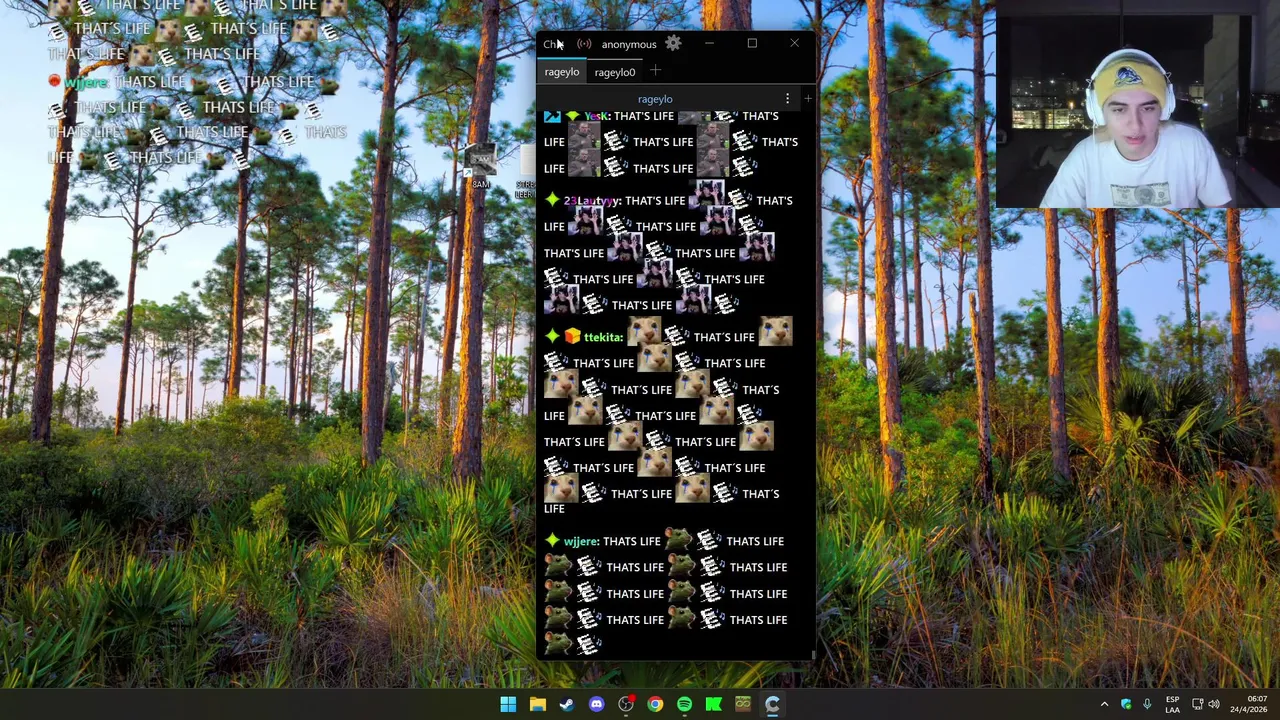Show hidden system tray icons
This screenshot has height=720, width=1280.
coord(1104,704)
